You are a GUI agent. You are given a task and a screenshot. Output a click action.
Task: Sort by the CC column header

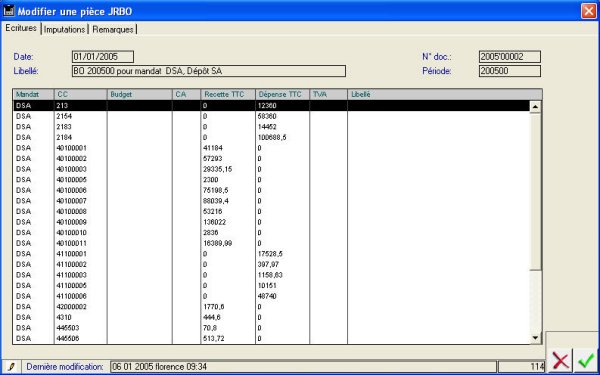click(x=80, y=95)
